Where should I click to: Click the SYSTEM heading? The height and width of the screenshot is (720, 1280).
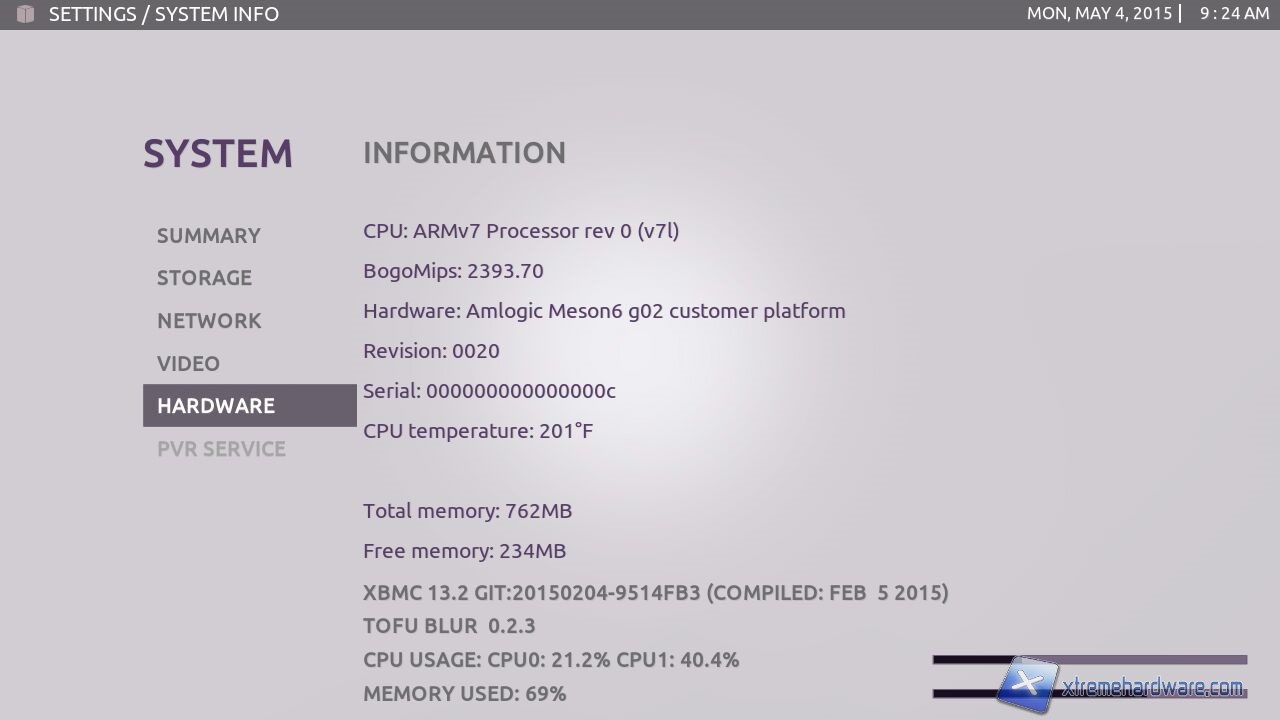click(x=218, y=154)
